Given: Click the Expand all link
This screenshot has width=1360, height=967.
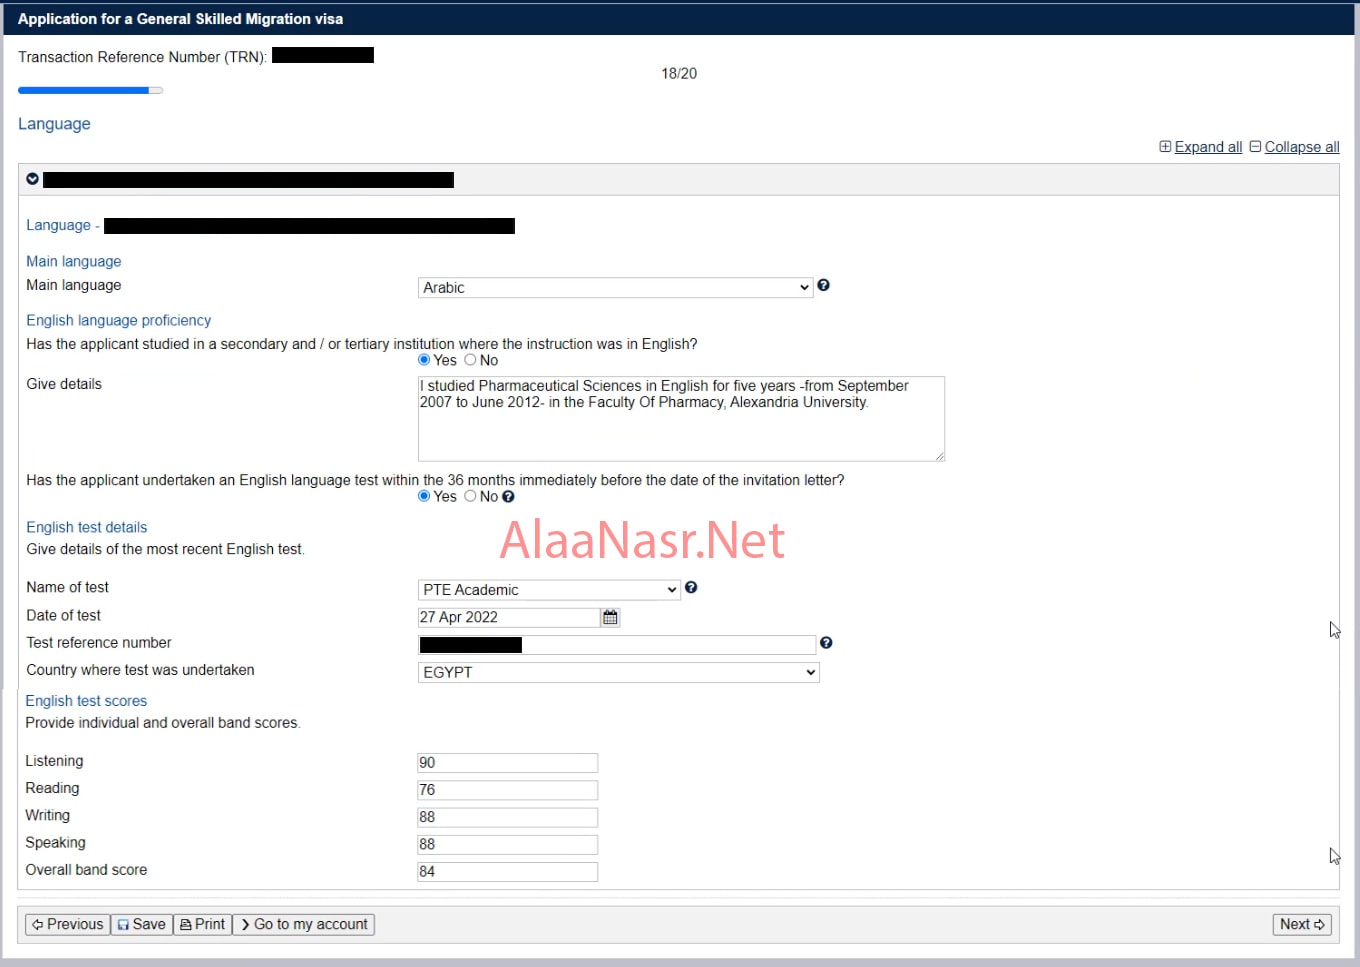Looking at the screenshot, I should pos(1207,147).
